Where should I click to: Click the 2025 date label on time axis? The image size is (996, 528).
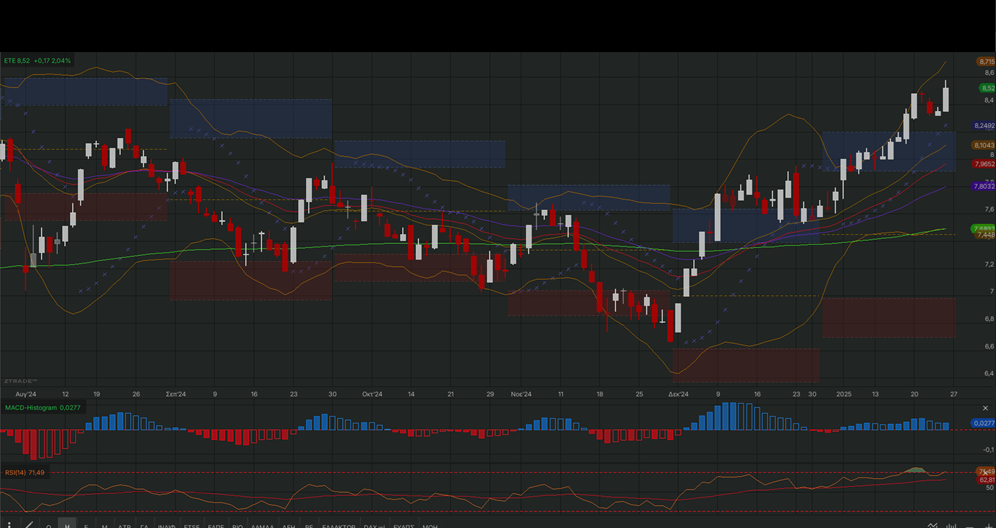click(844, 395)
